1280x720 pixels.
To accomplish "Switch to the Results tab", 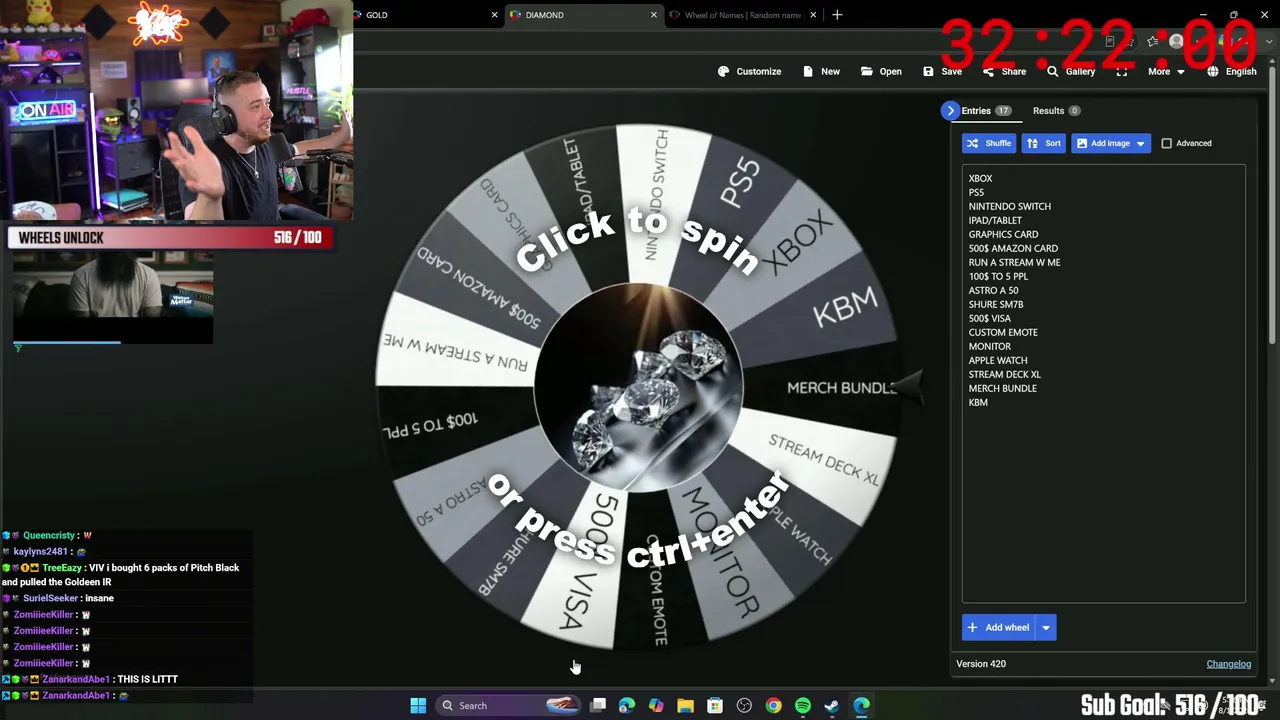I will [1056, 111].
